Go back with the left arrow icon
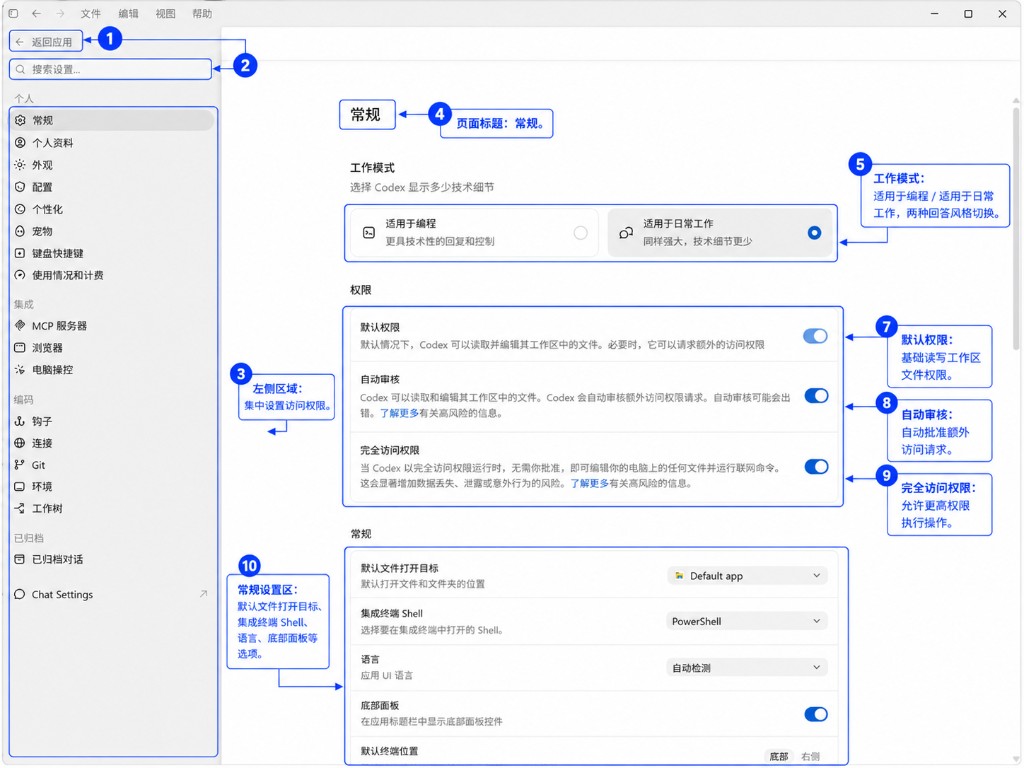This screenshot has width=1024, height=768. pyautogui.click(x=37, y=13)
